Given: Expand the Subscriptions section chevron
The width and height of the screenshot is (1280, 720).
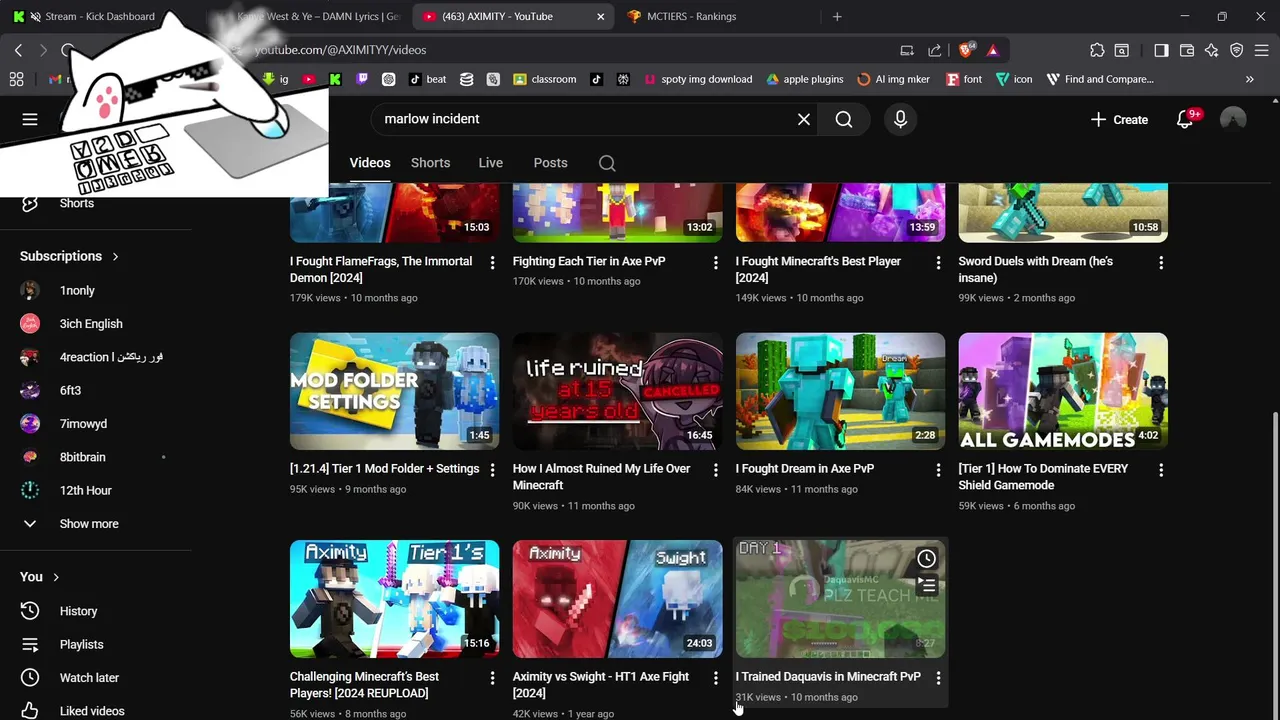Looking at the screenshot, I should tap(115, 256).
